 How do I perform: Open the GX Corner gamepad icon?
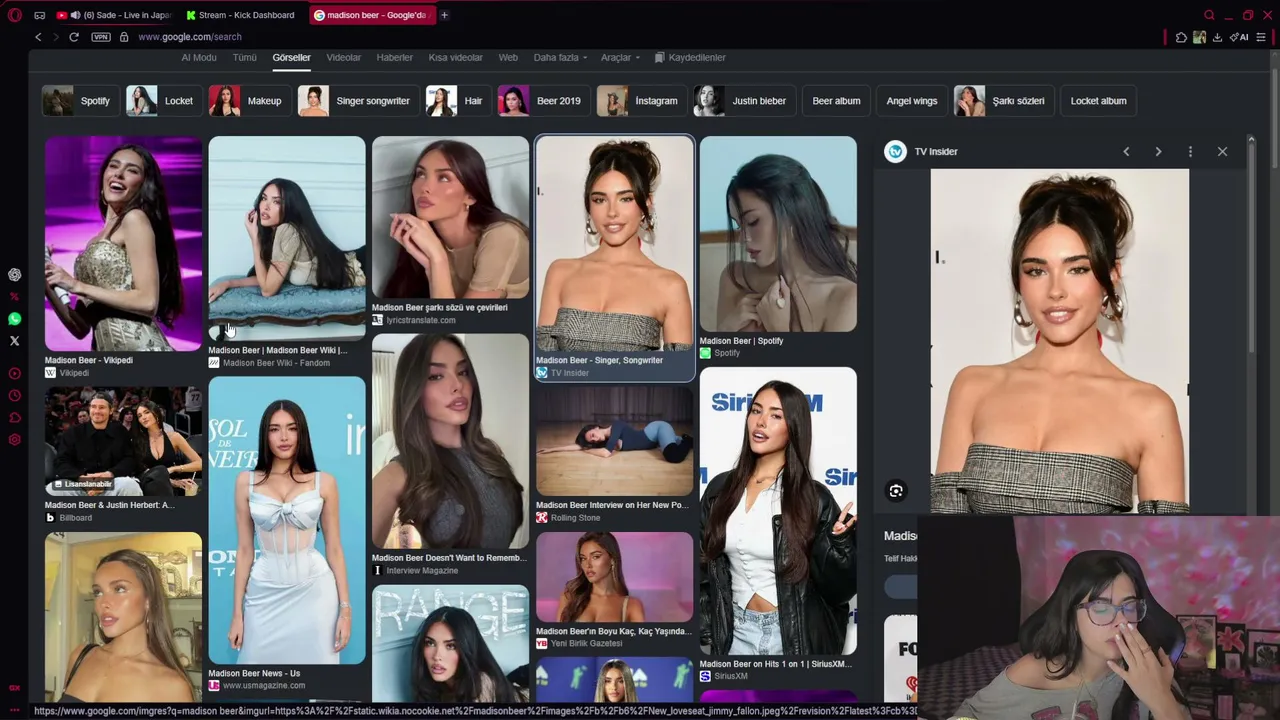[x=40, y=15]
